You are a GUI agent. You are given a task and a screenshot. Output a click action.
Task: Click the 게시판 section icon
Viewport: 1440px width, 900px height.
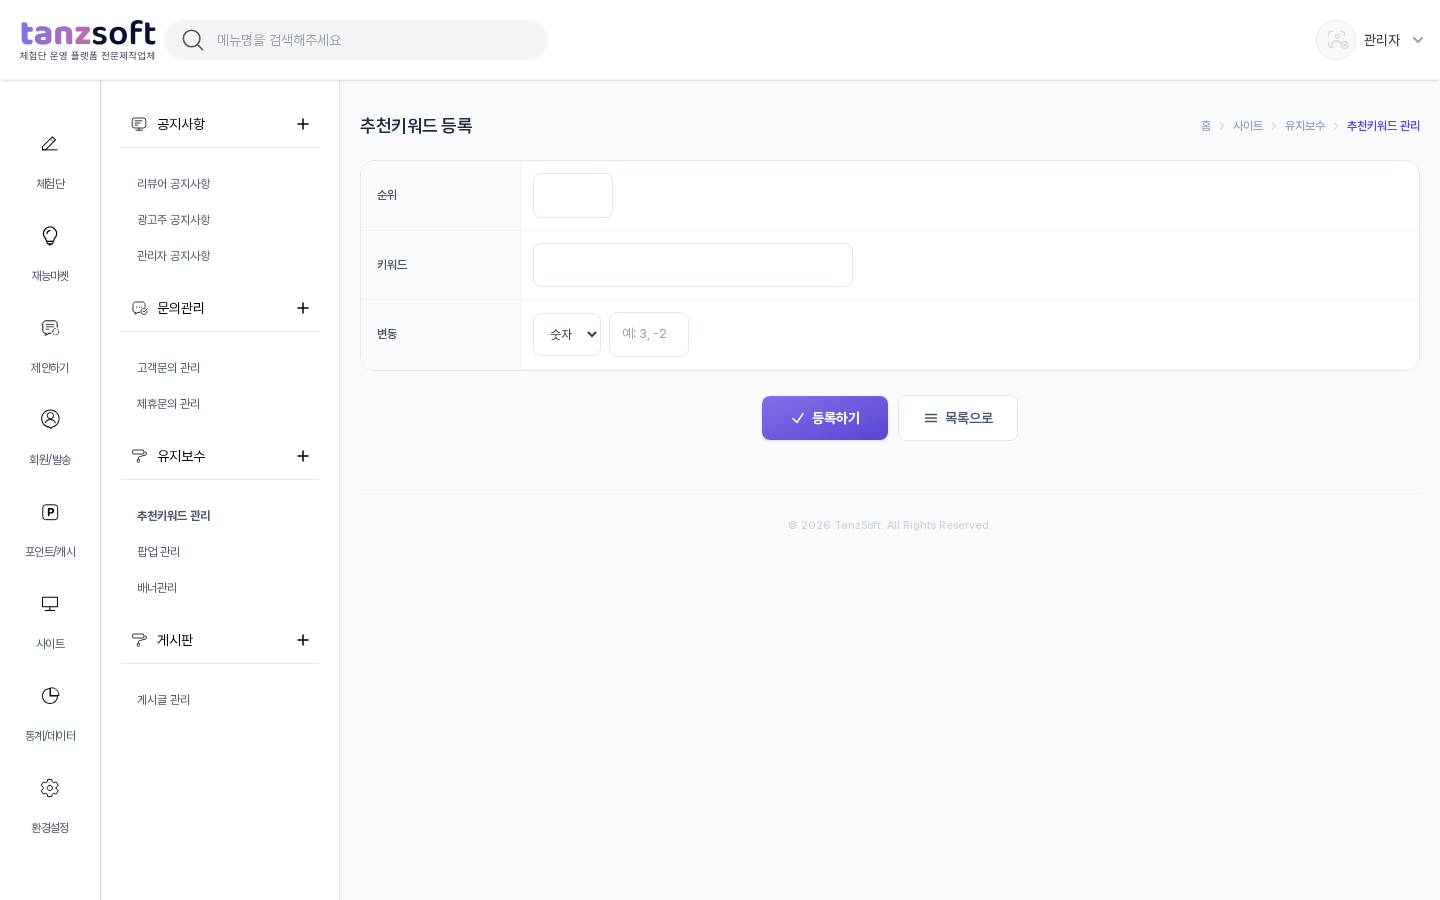pyautogui.click(x=139, y=640)
